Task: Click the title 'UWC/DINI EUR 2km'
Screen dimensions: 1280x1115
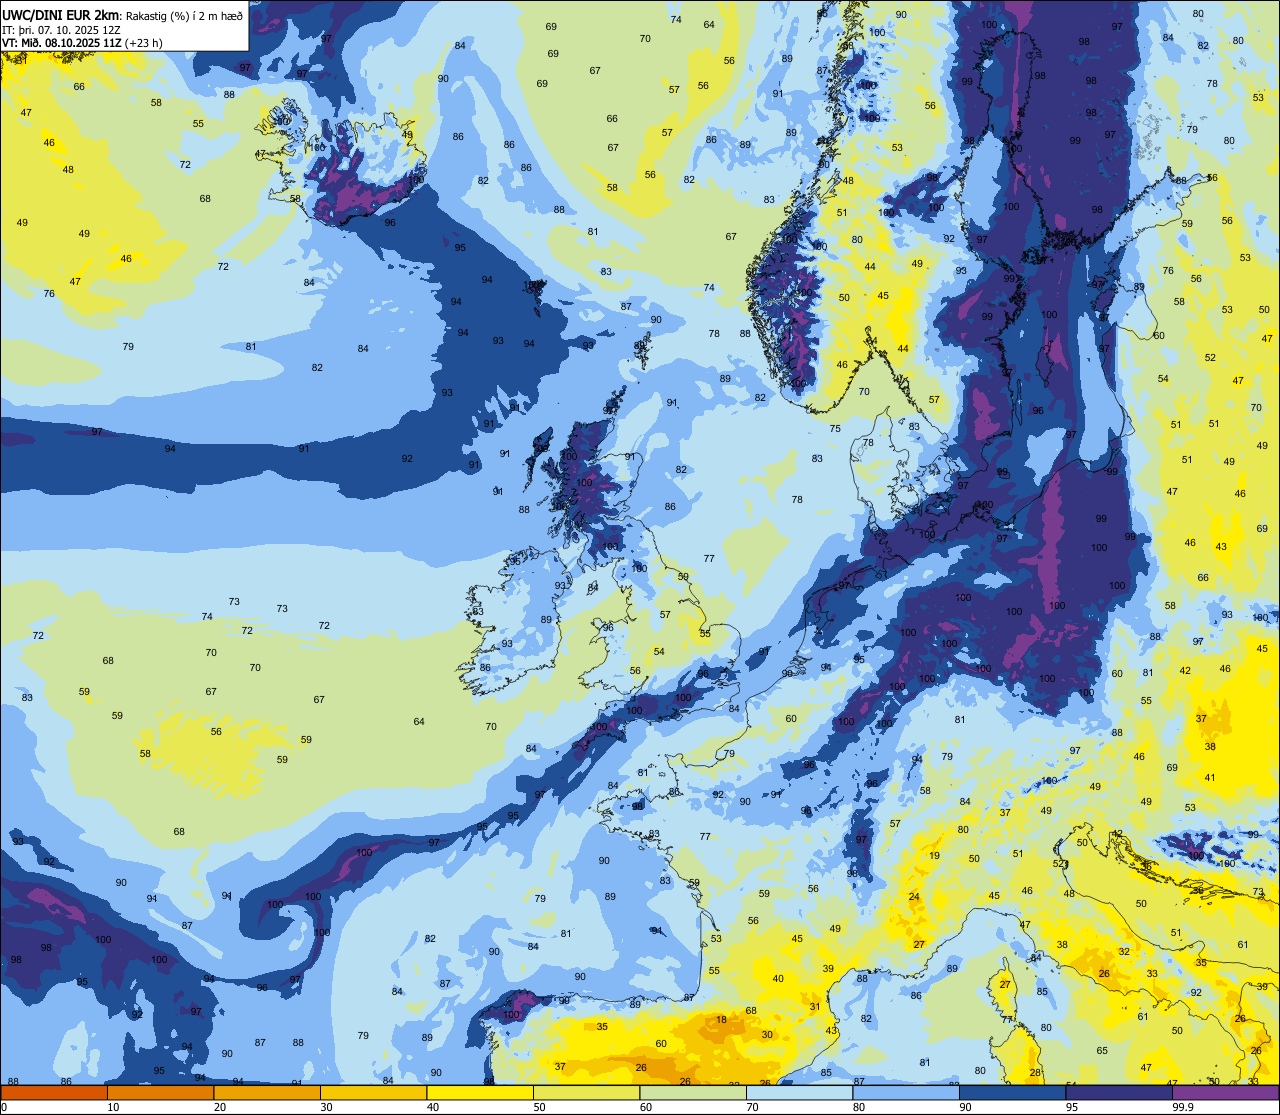Action: point(60,14)
